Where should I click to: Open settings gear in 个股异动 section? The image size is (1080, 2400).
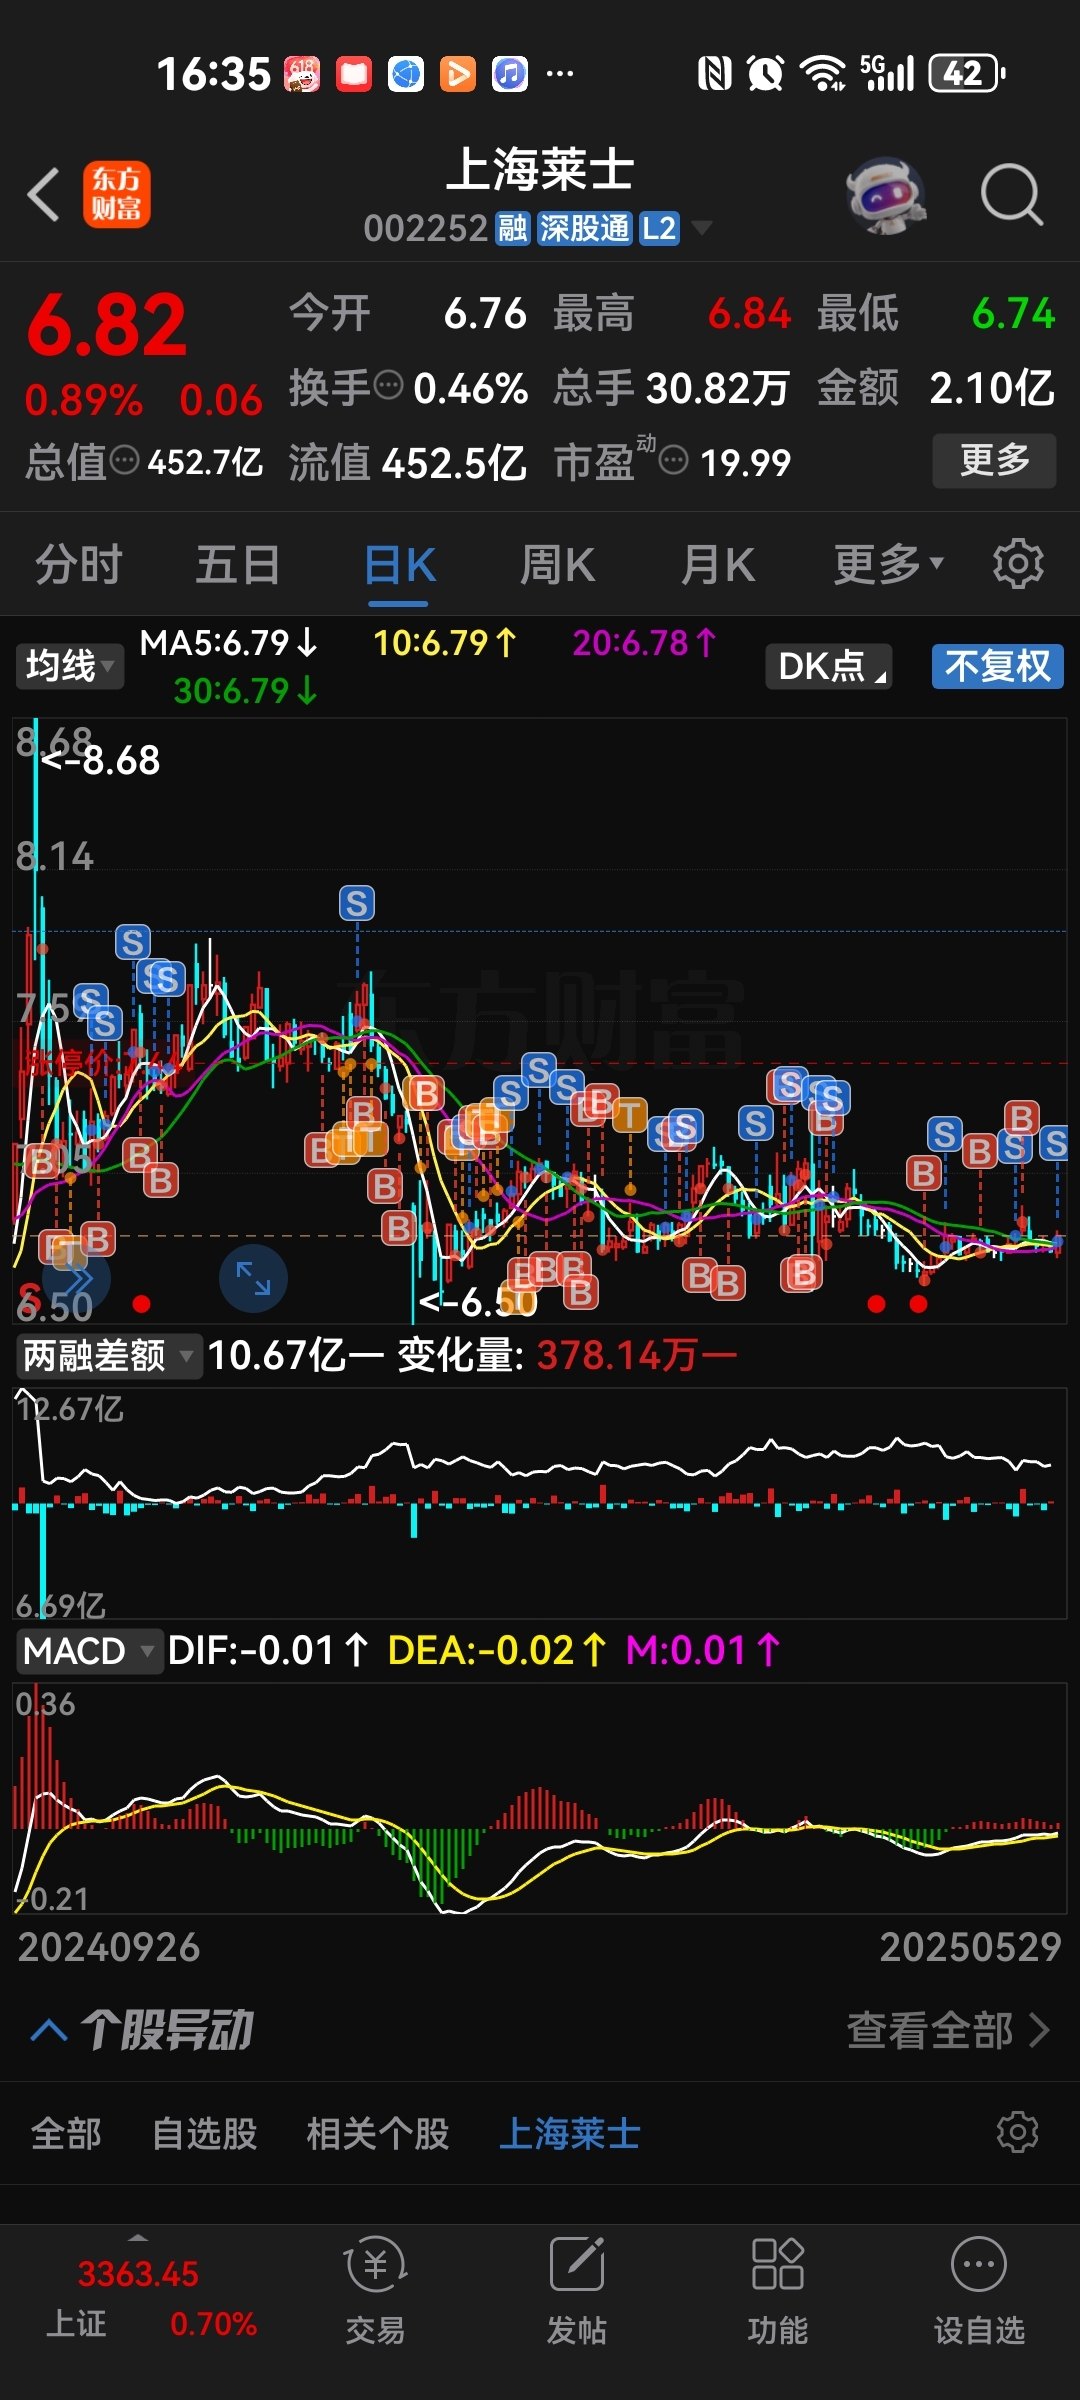[1018, 2132]
